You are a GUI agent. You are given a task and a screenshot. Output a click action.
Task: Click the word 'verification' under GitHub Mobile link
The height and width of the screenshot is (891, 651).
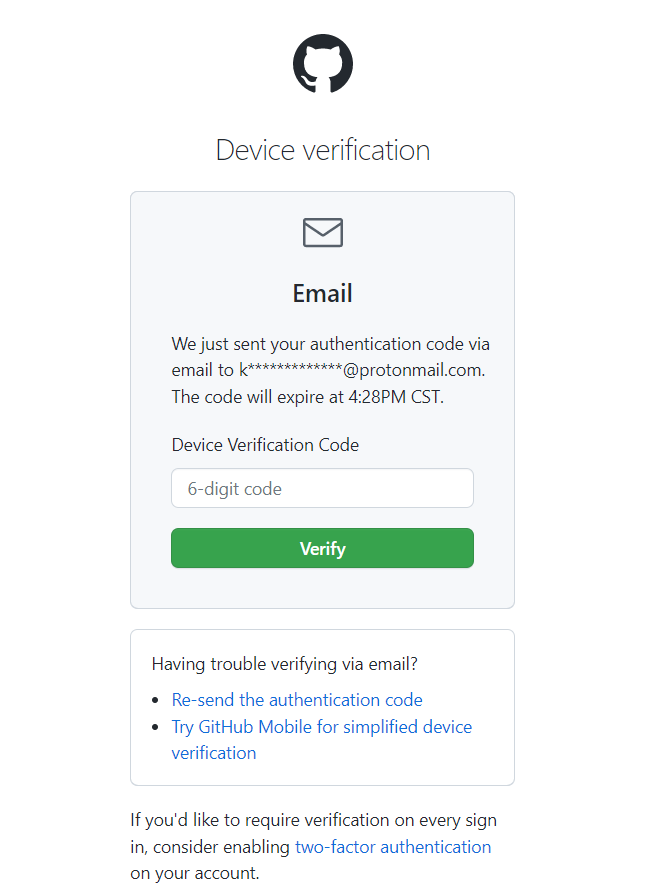(x=214, y=753)
